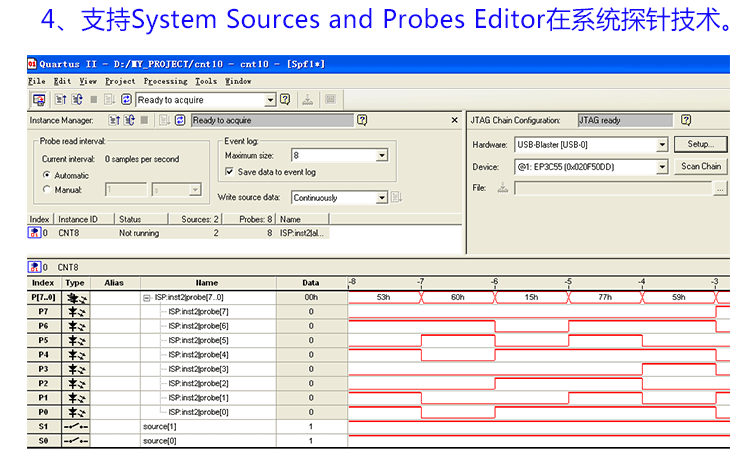The image size is (750, 463).
Task: Toggle Save data to event log checkbox
Action: [229, 171]
